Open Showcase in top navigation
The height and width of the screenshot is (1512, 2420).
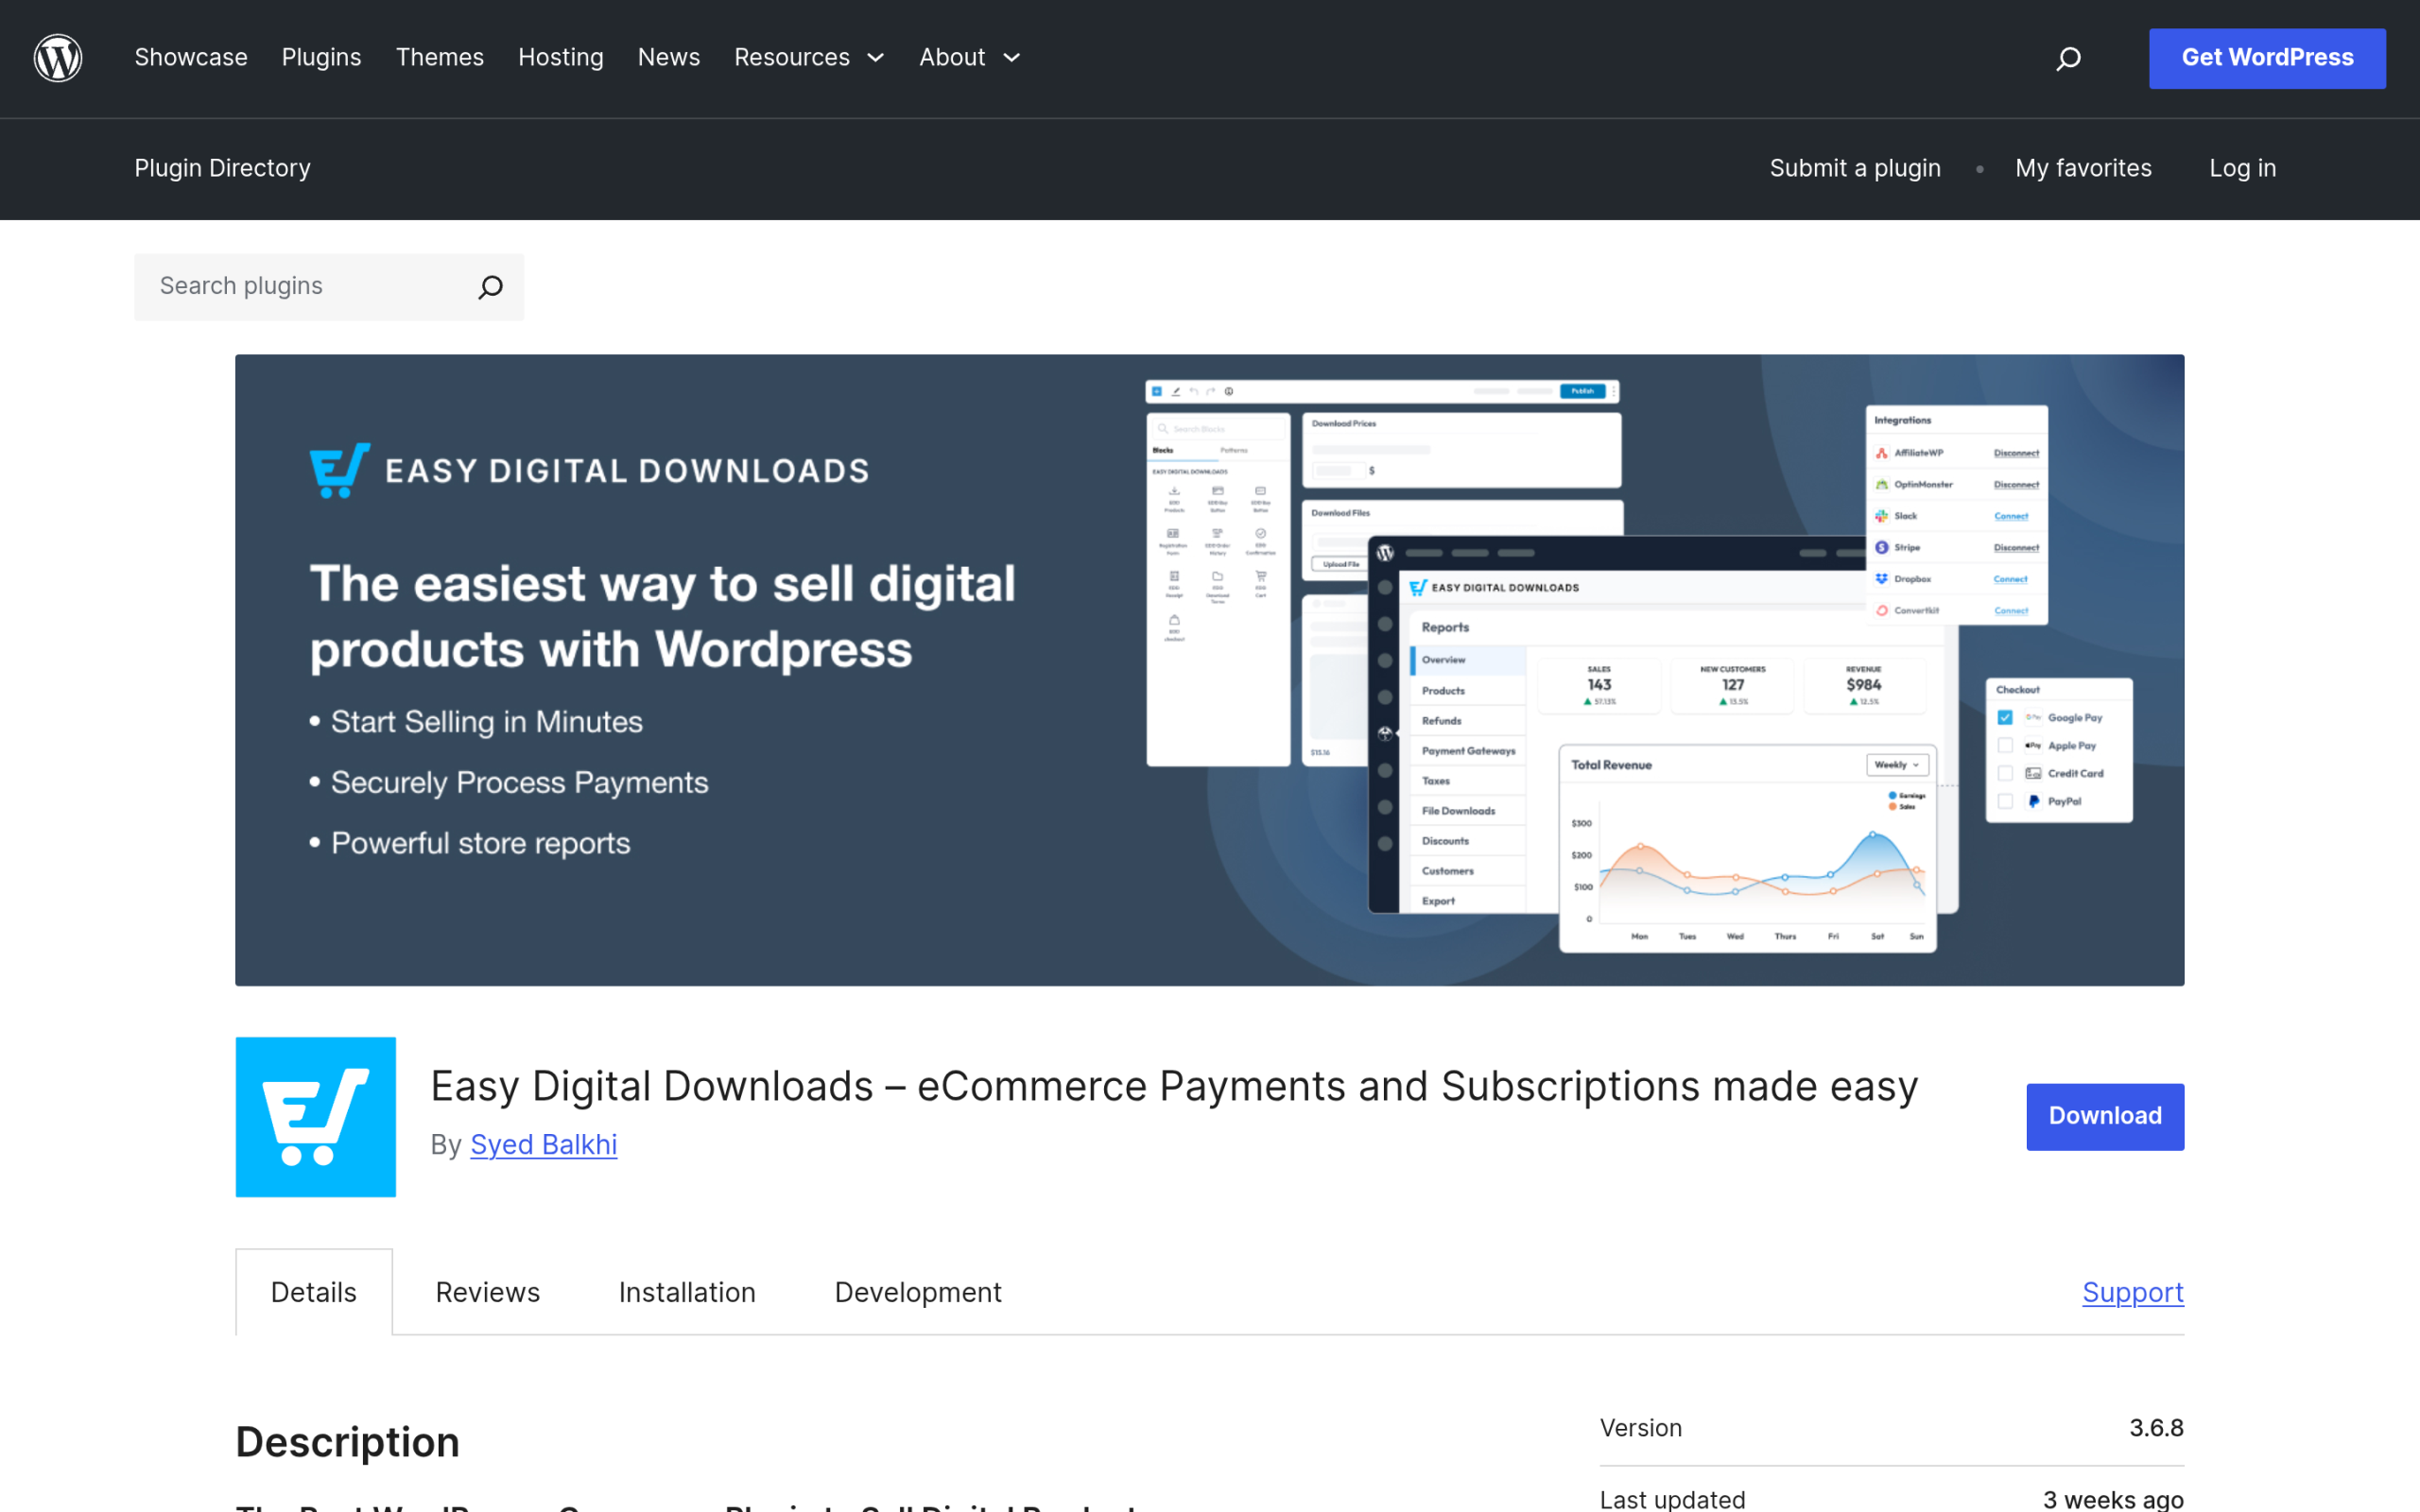[x=191, y=58]
